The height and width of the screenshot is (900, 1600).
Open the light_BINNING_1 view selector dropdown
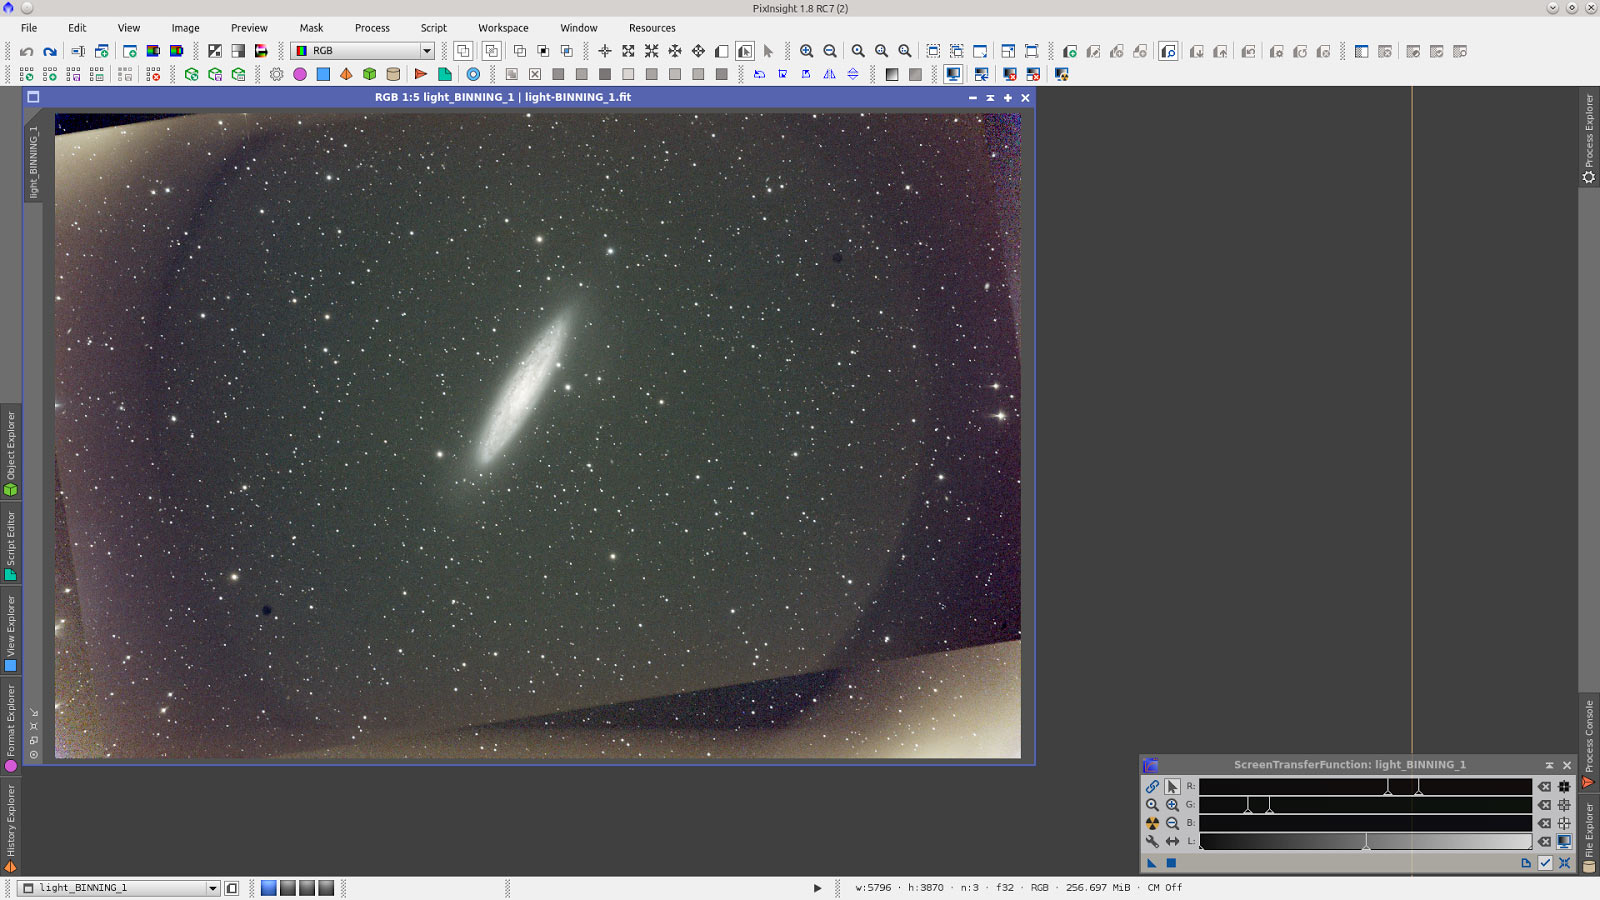212,887
